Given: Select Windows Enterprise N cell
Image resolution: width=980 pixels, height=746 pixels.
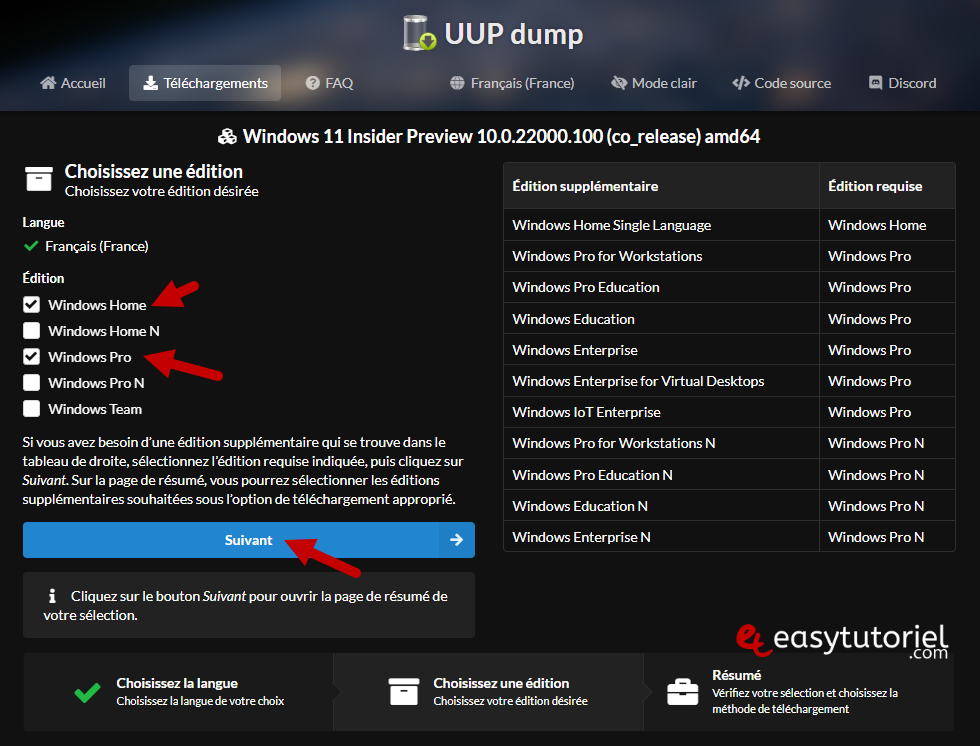Looking at the screenshot, I should click(x=661, y=537).
